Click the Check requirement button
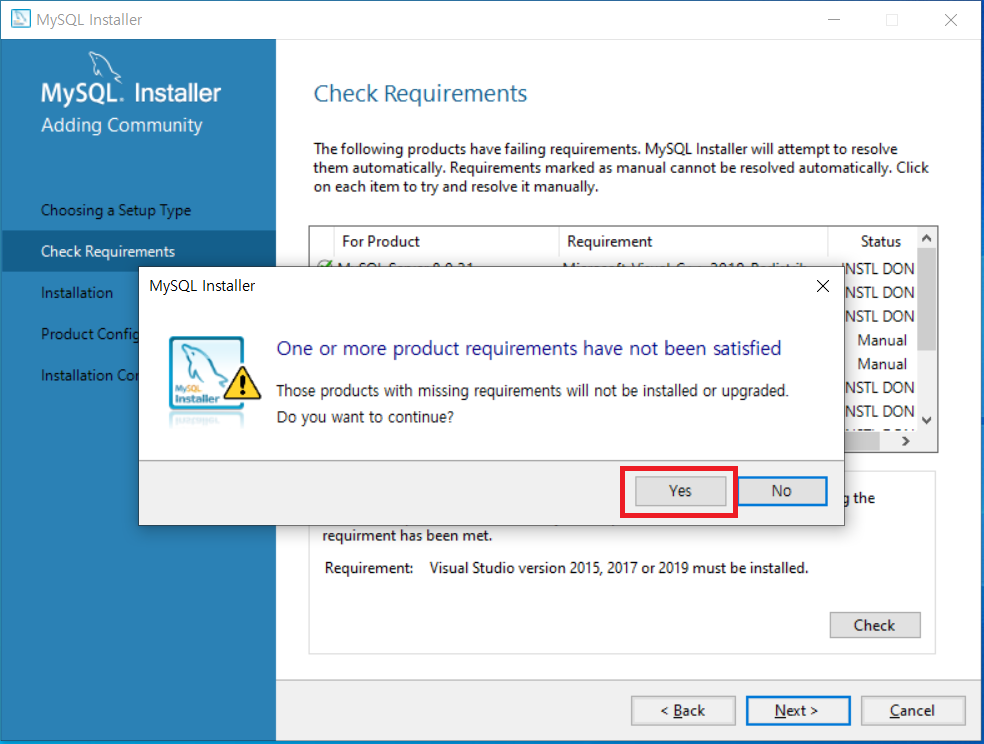This screenshot has height=744, width=984. point(875,625)
